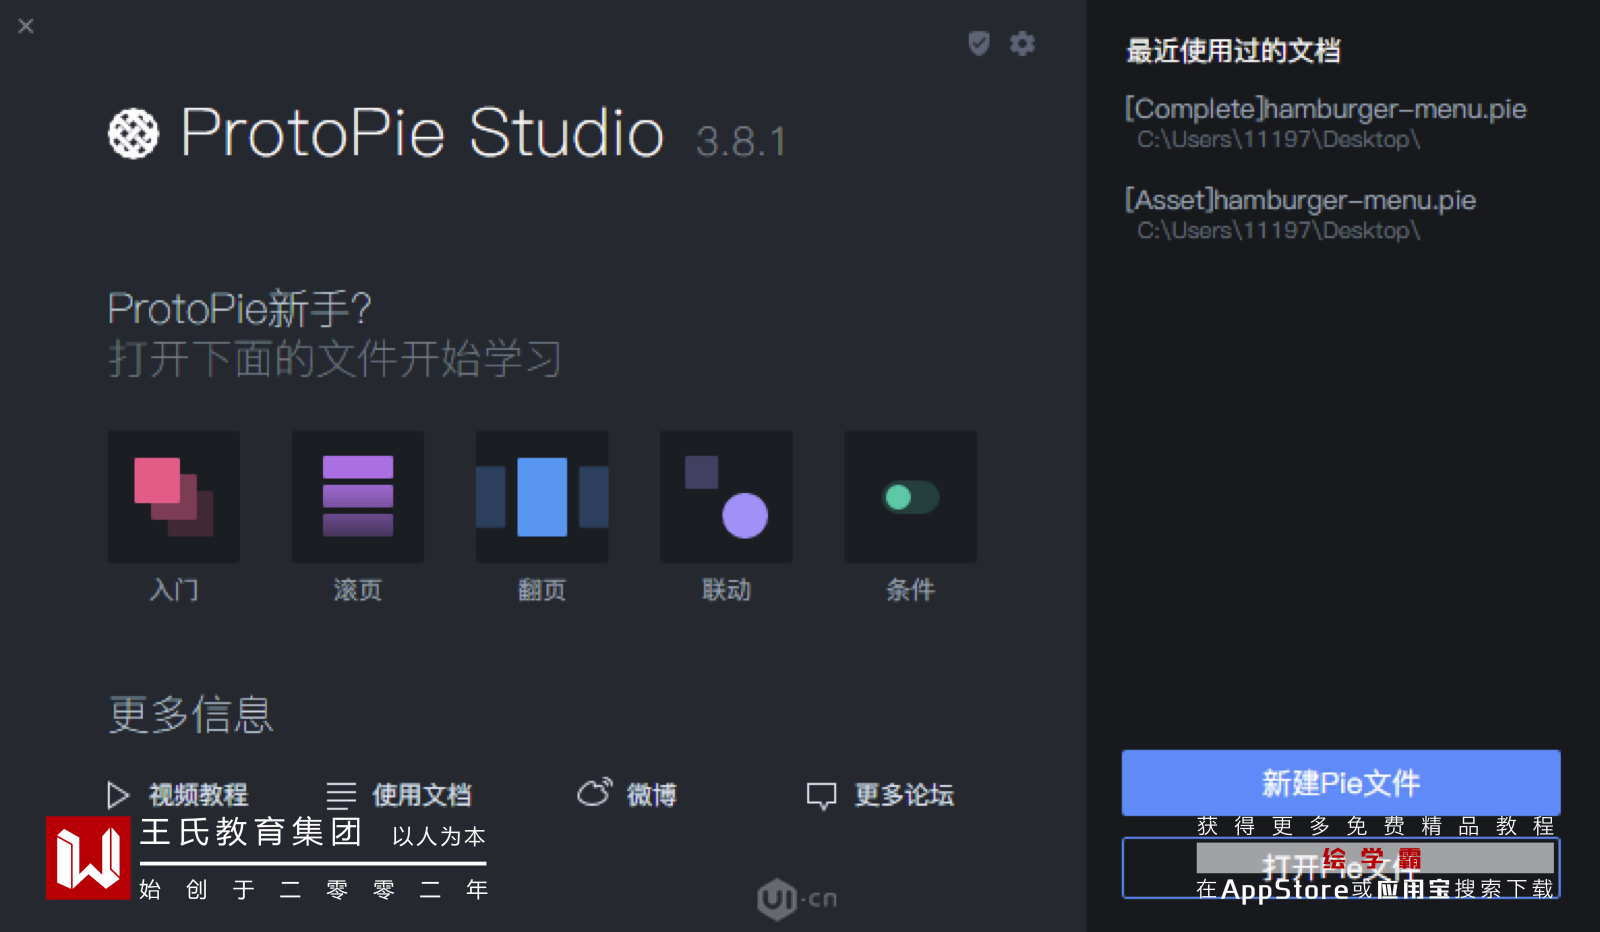The height and width of the screenshot is (932, 1600).
Task: Open the 更多论坛 link
Action: [x=904, y=795]
